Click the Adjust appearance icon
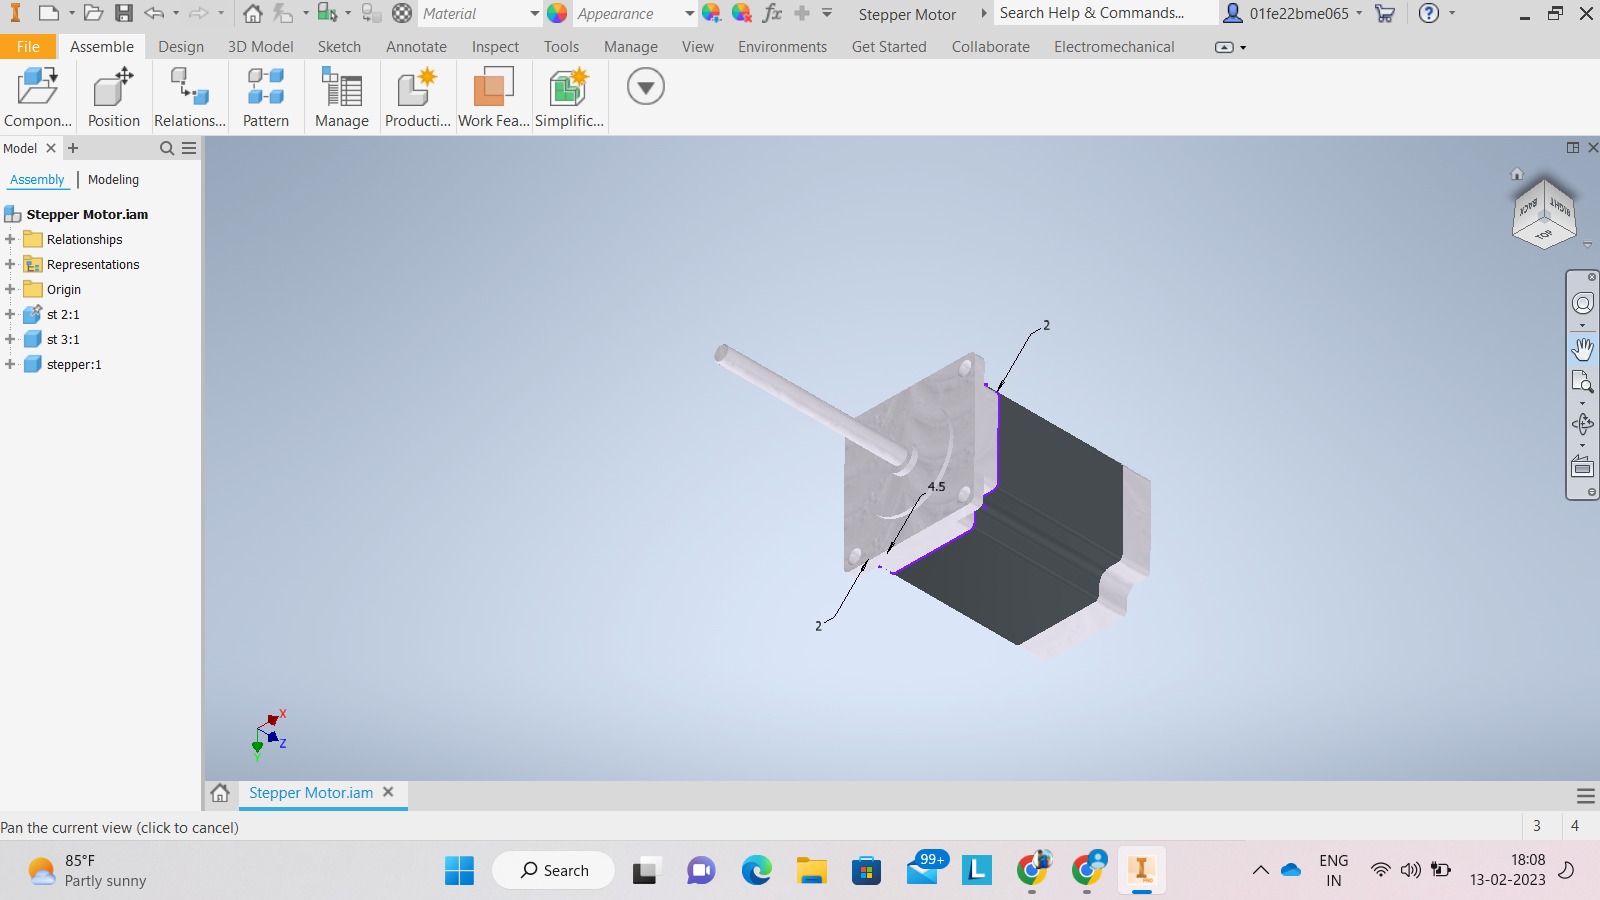 pos(711,13)
